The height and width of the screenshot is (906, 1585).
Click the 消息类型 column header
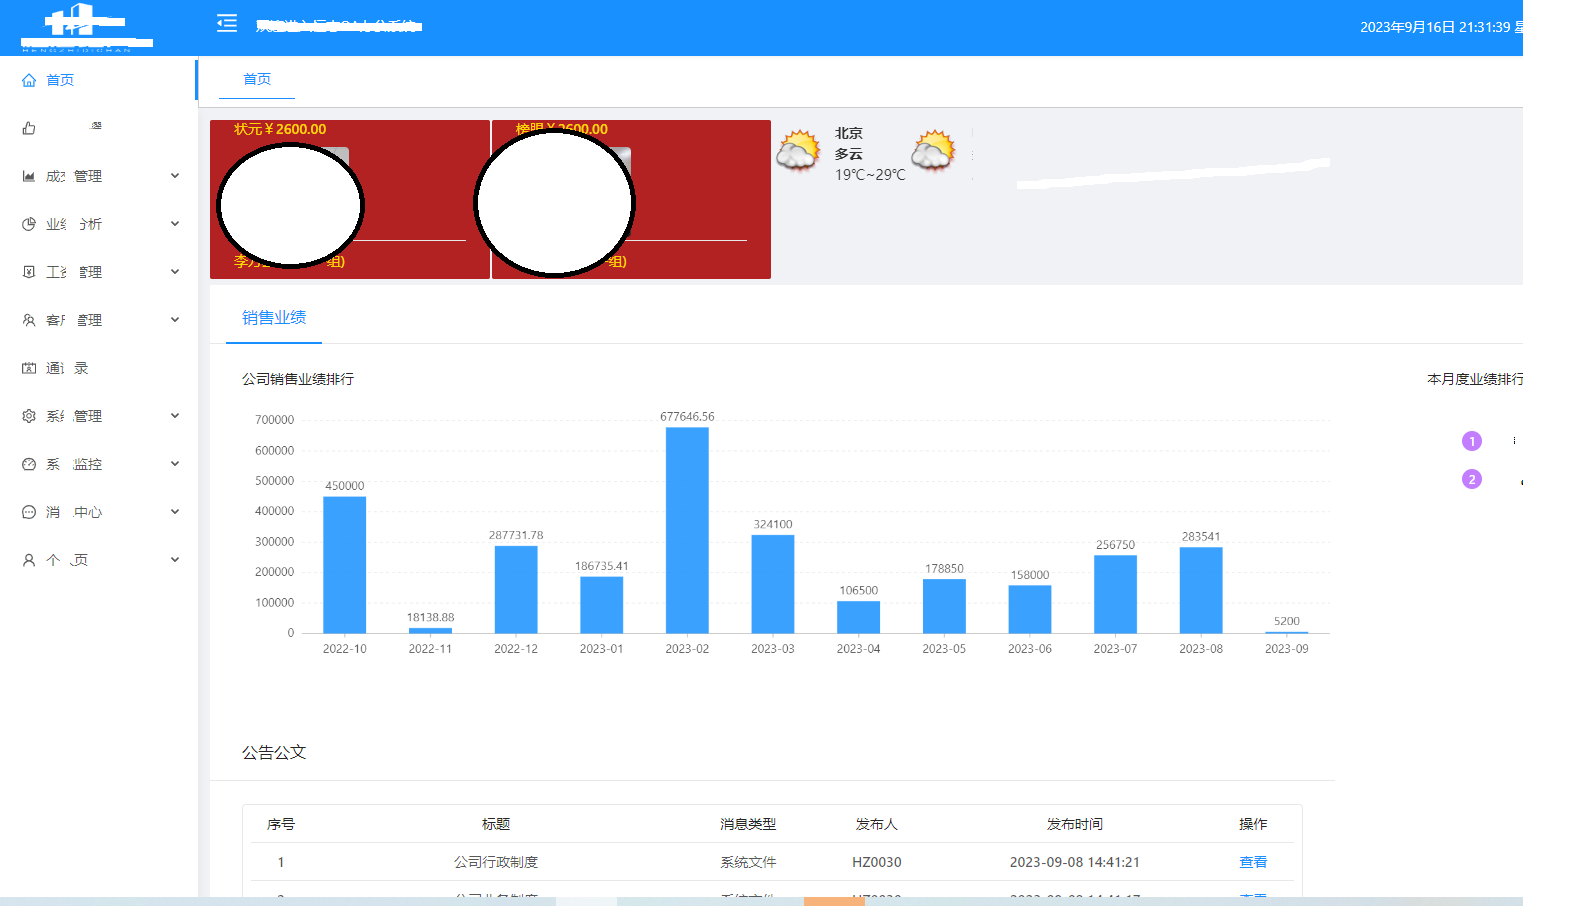(748, 824)
